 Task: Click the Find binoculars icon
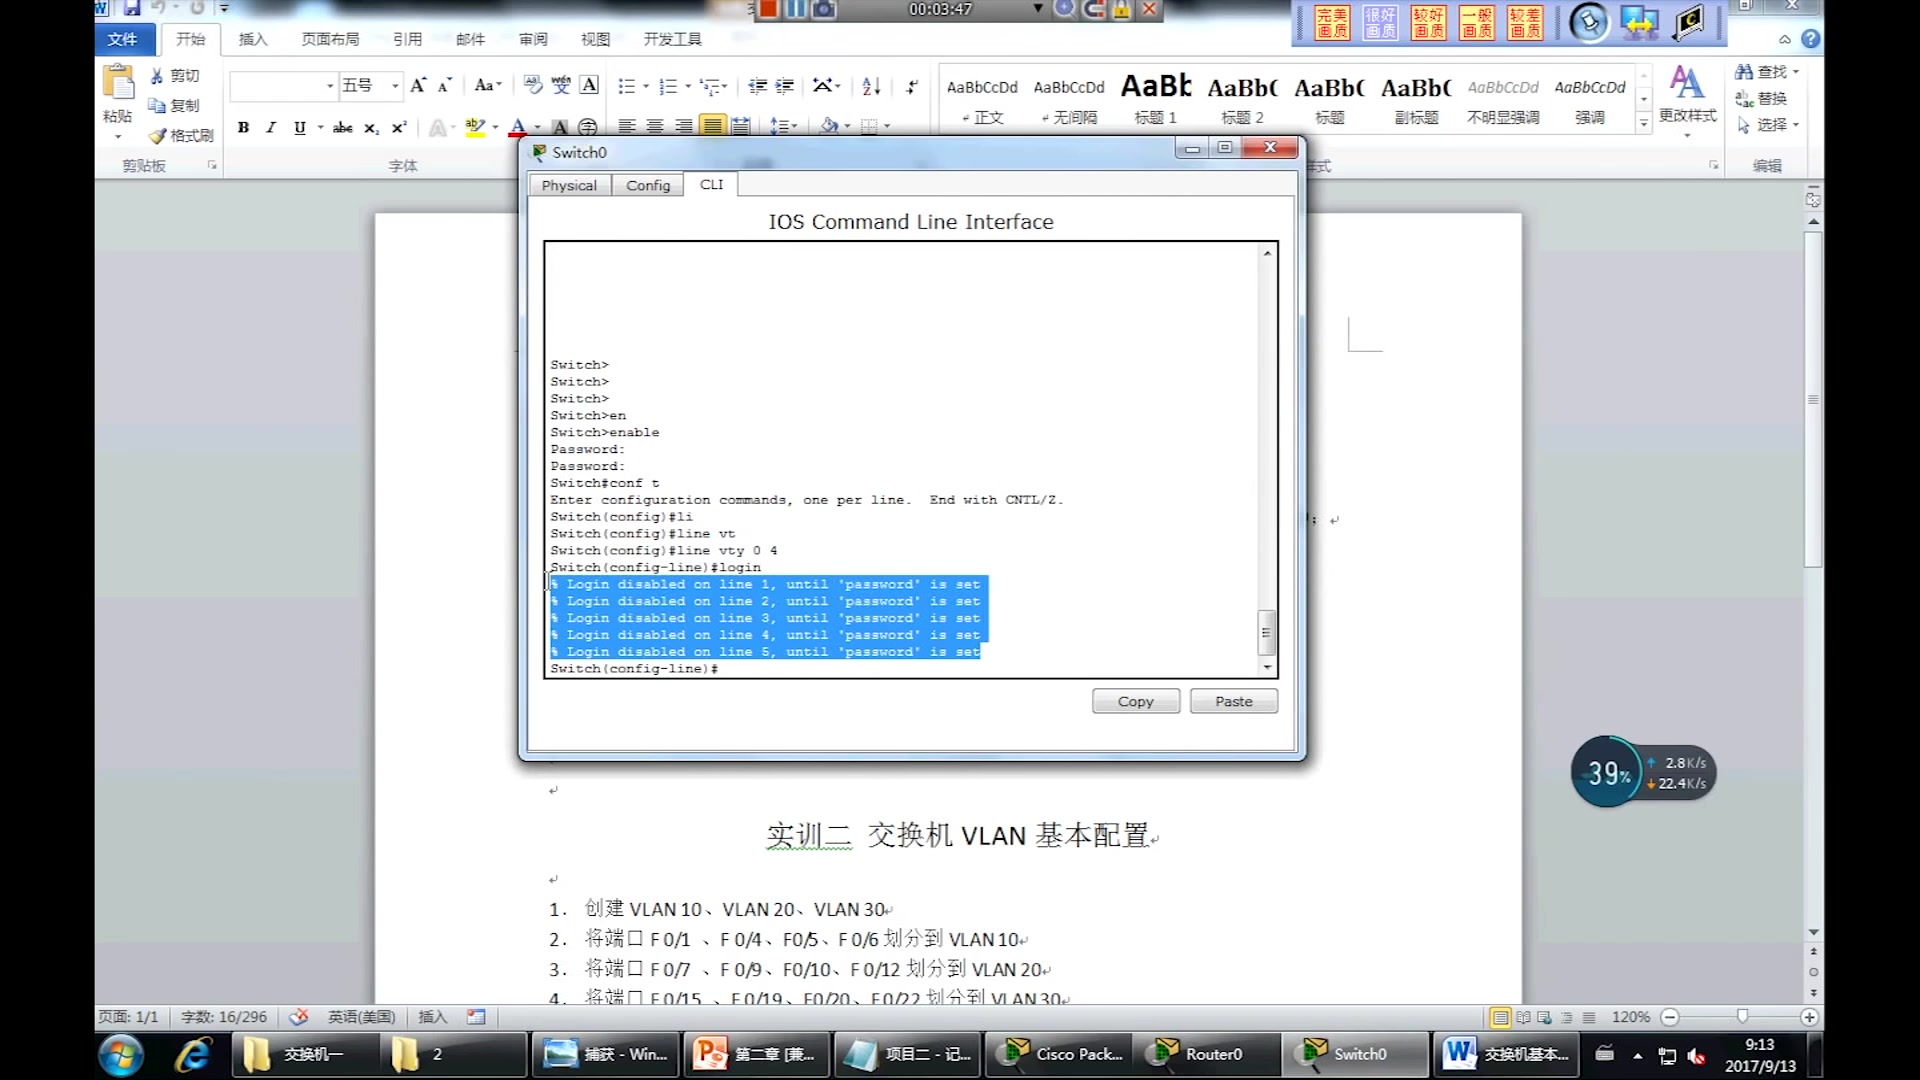(x=1744, y=72)
